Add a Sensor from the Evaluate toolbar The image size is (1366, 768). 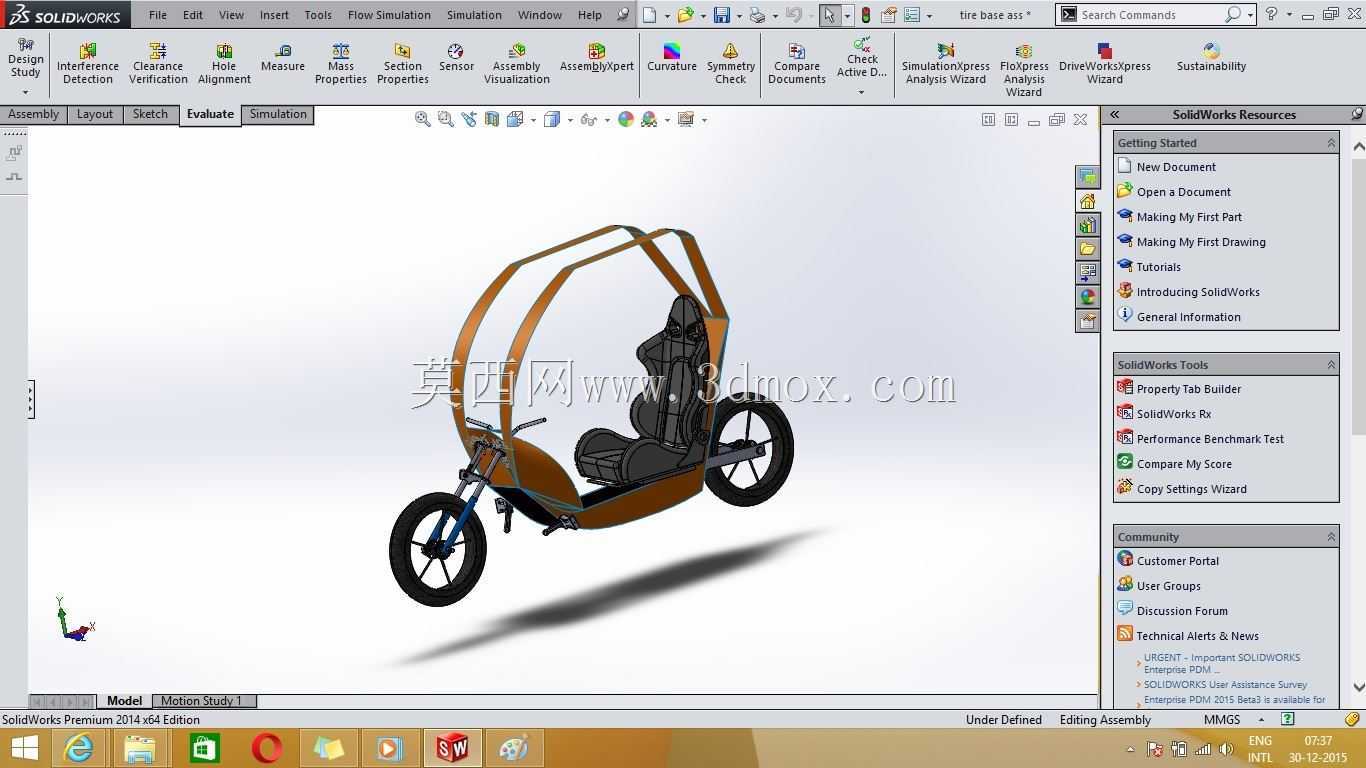click(456, 58)
